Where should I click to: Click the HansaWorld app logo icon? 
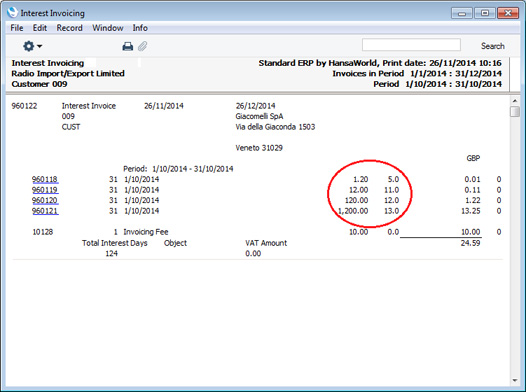pos(12,12)
